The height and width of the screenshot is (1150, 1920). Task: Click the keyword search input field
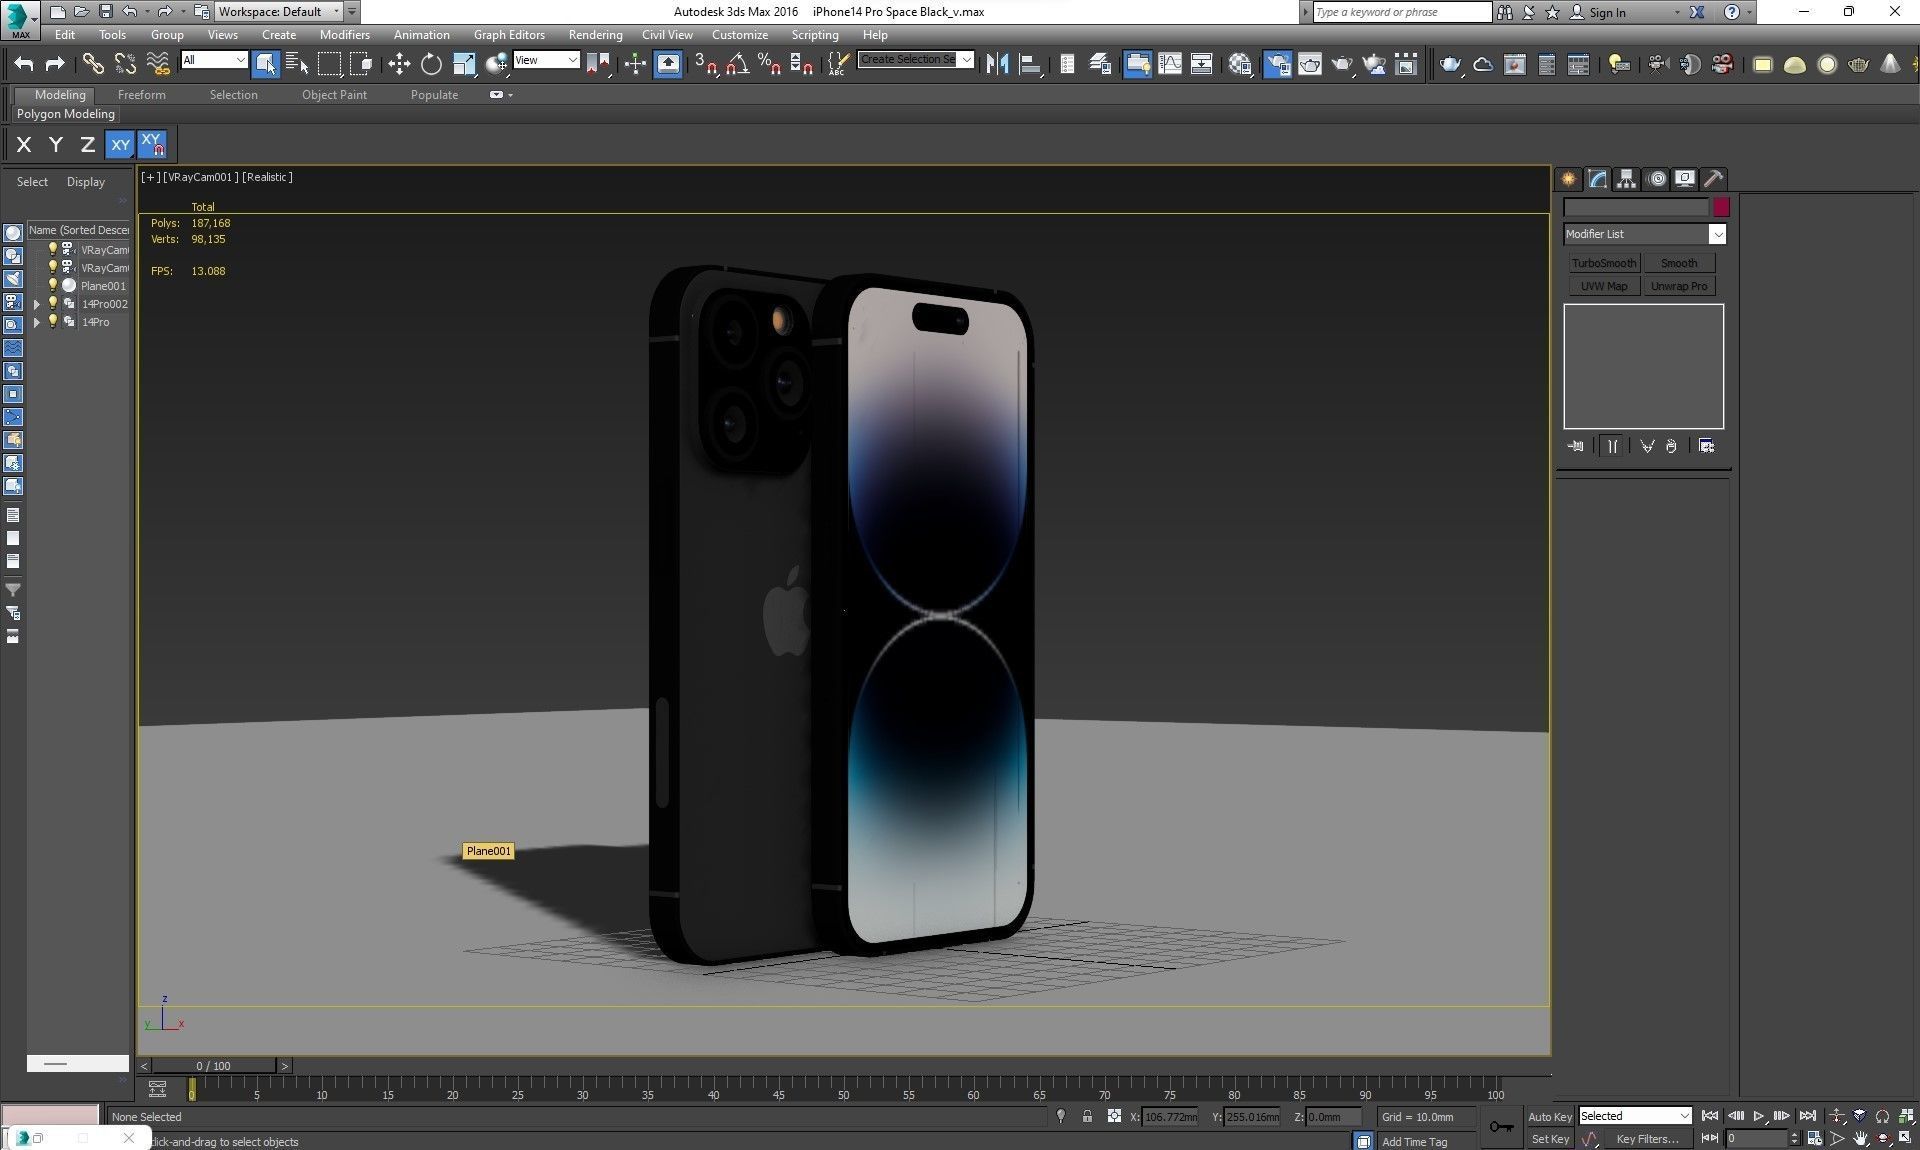pos(1401,12)
